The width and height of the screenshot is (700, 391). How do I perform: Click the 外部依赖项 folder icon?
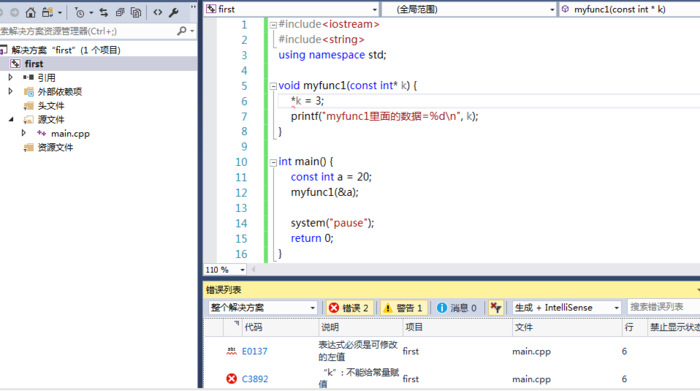tap(29, 92)
